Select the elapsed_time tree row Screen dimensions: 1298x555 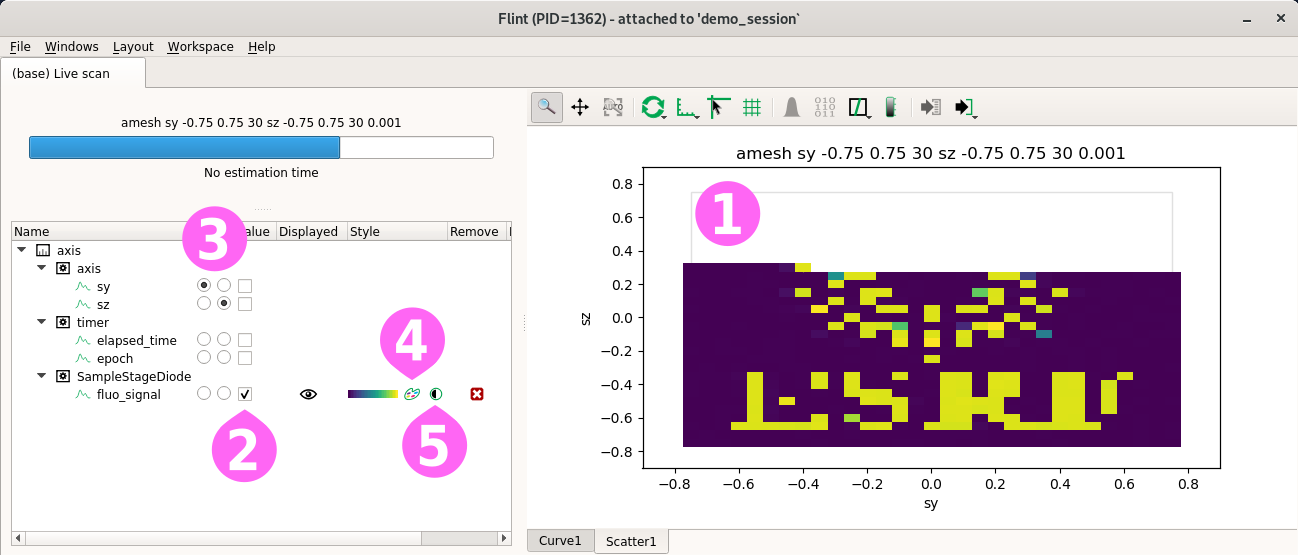tap(261, 340)
